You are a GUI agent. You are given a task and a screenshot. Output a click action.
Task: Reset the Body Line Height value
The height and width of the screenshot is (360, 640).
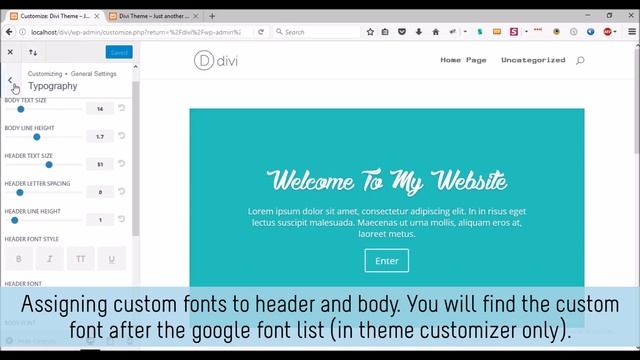coord(121,136)
